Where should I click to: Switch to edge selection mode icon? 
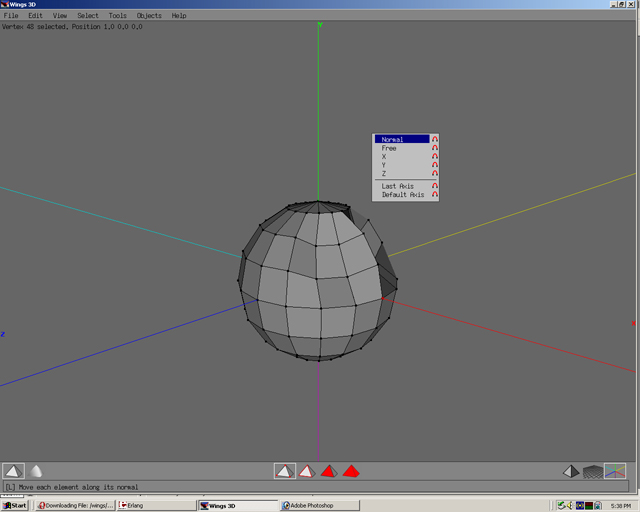pyautogui.click(x=307, y=471)
